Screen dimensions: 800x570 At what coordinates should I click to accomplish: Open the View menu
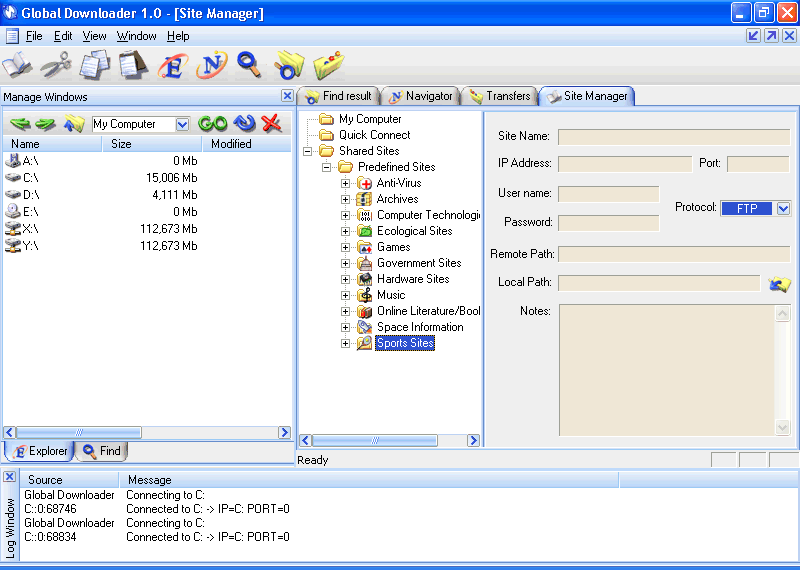(x=94, y=36)
